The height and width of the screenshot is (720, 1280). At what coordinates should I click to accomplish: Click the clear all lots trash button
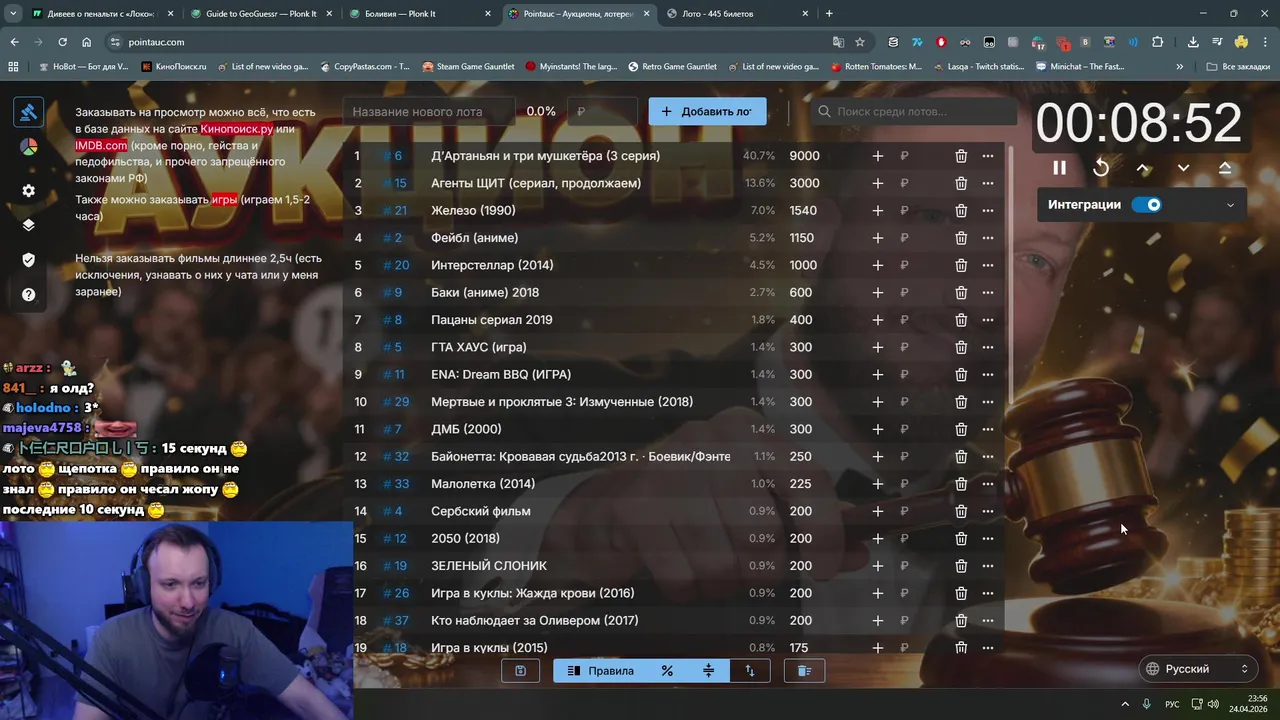804,671
